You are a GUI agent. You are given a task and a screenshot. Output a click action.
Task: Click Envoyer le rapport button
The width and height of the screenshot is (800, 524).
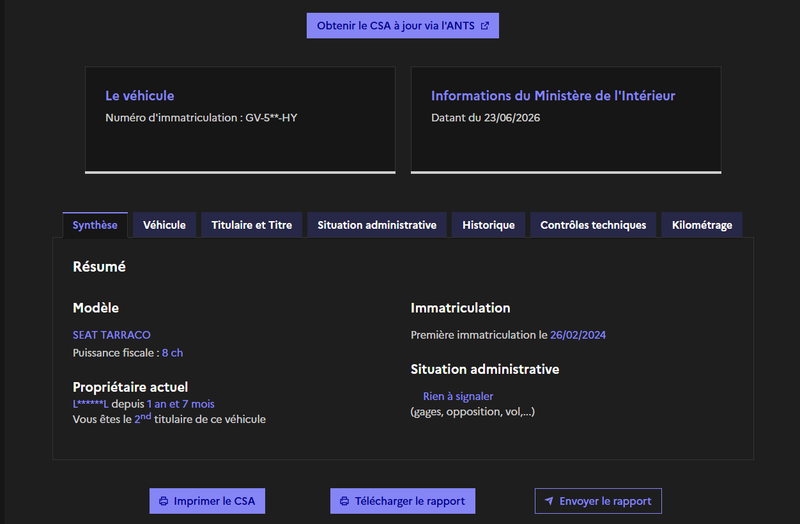click(598, 501)
